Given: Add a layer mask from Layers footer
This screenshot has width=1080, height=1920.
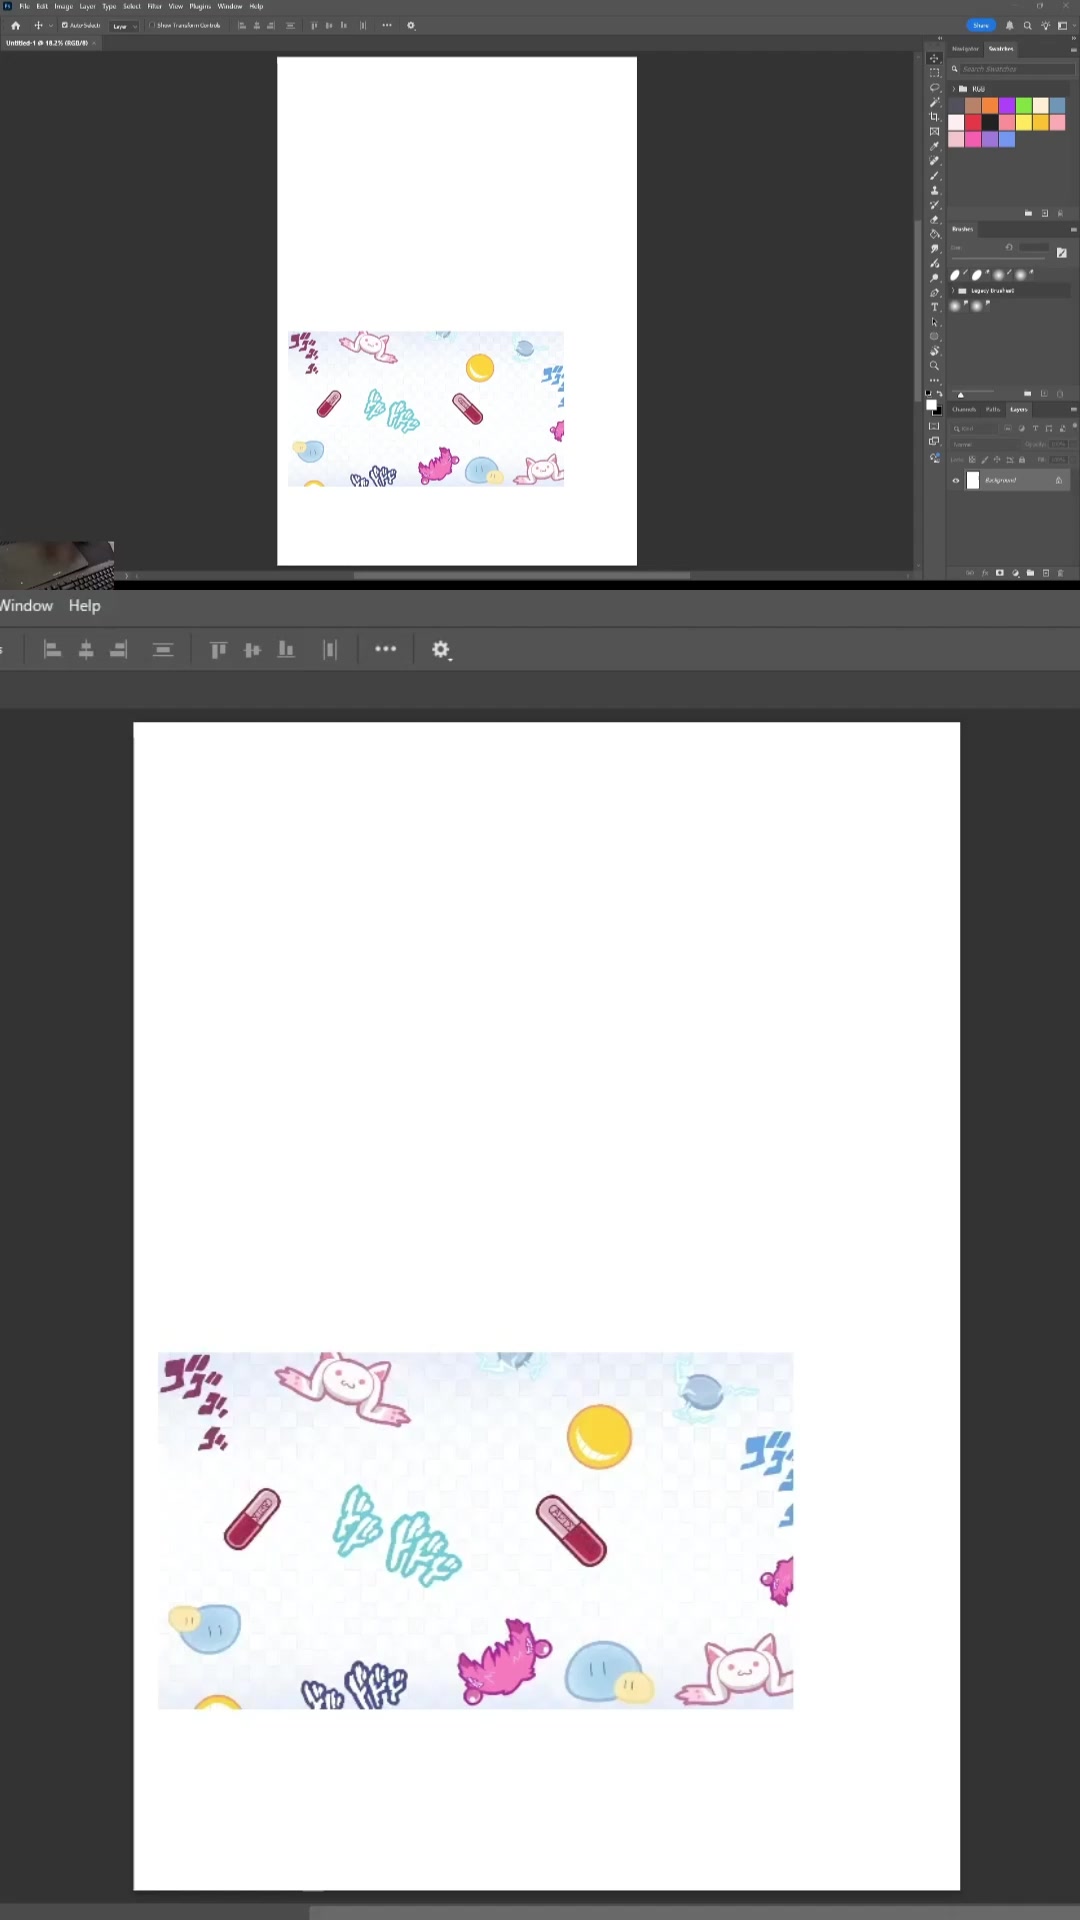Looking at the screenshot, I should tap(1000, 572).
